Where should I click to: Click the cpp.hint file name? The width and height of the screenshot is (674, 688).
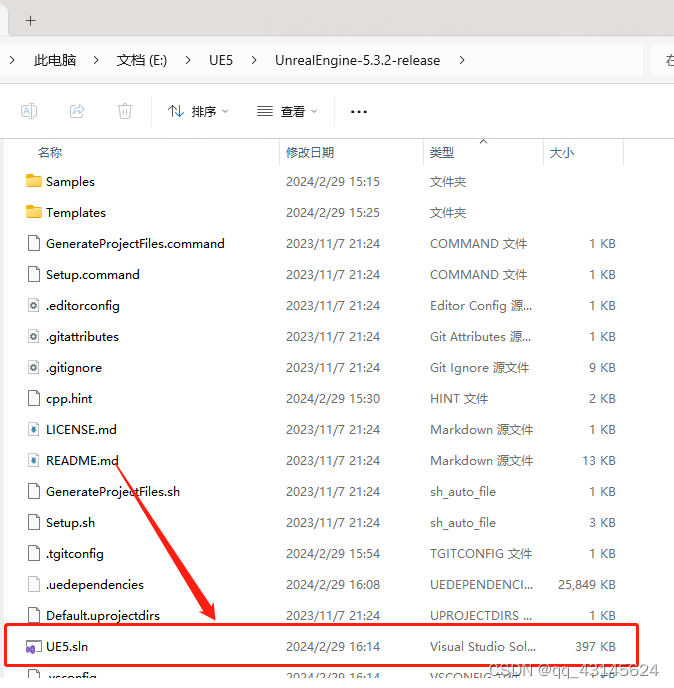click(69, 399)
